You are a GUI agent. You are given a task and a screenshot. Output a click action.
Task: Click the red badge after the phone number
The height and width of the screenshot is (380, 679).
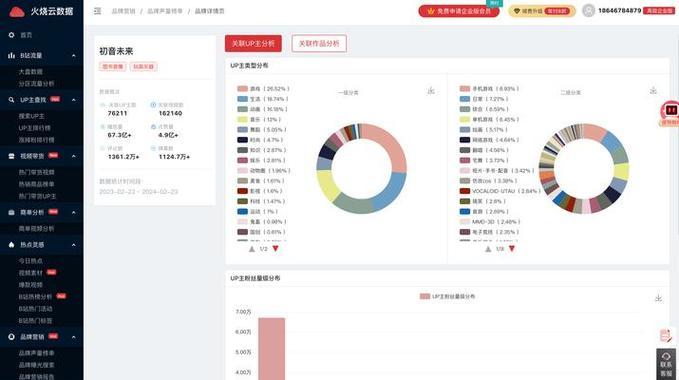659,11
